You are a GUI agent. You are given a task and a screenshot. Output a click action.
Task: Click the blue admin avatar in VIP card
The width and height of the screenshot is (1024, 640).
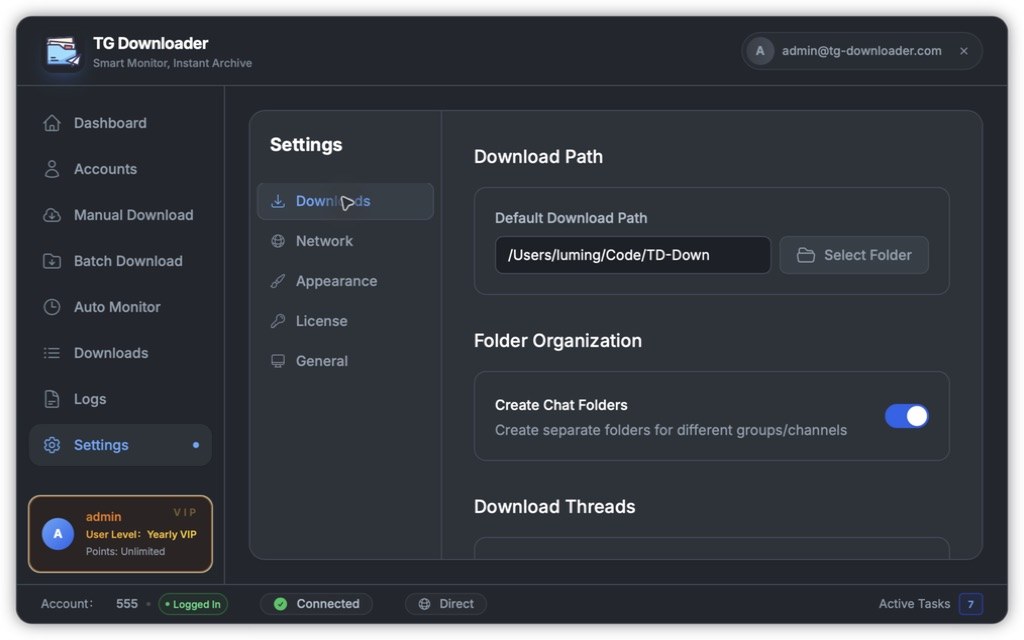[58, 534]
